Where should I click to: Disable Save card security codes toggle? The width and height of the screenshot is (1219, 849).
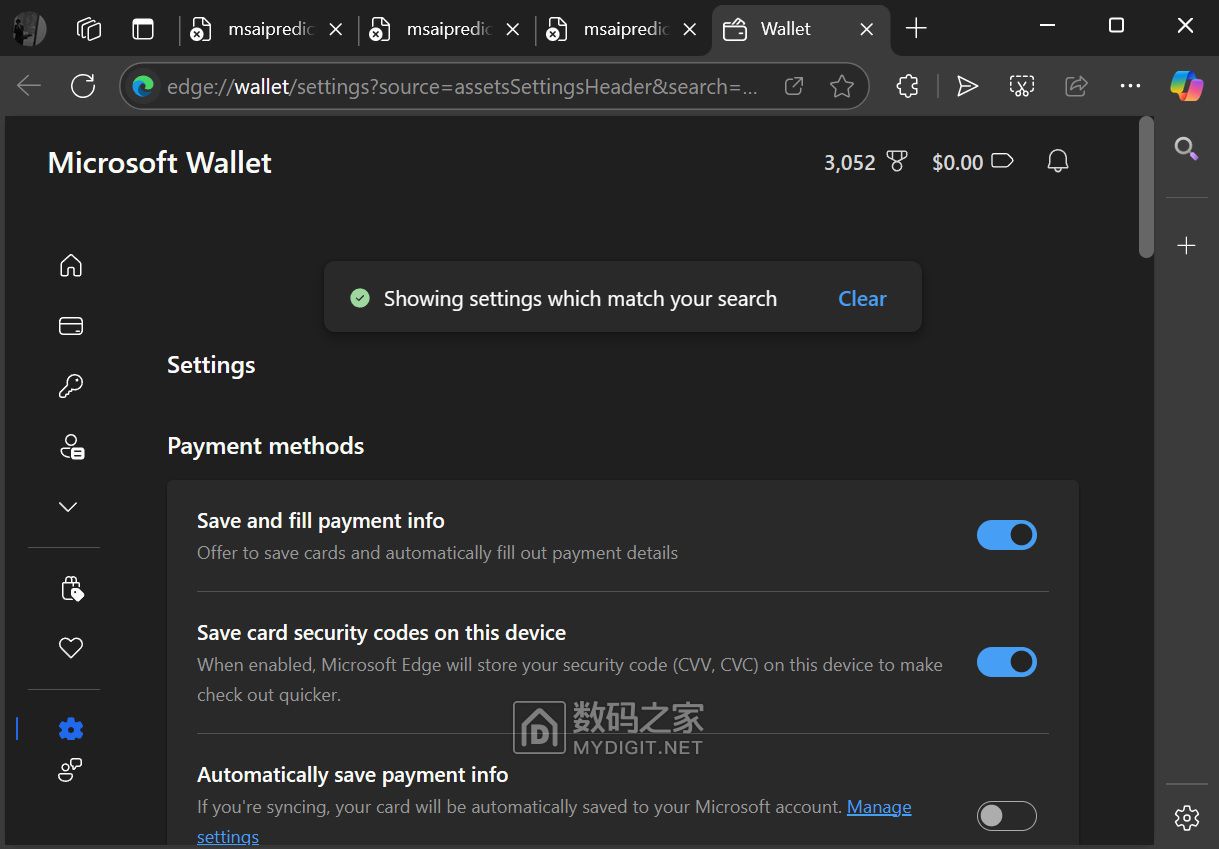coord(1007,662)
